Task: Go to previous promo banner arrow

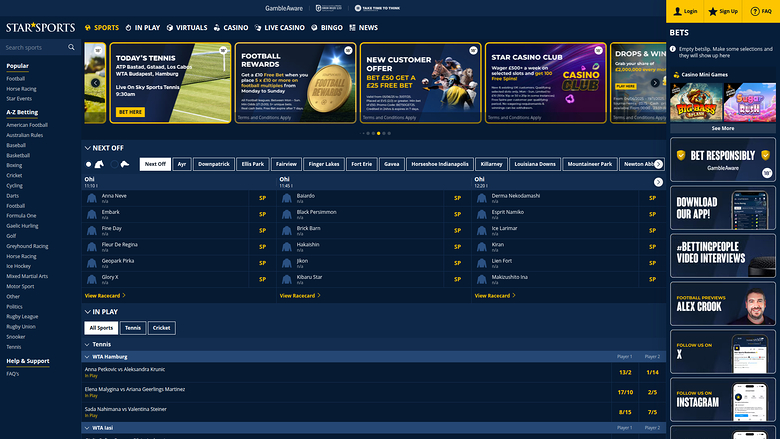Action: click(x=96, y=83)
